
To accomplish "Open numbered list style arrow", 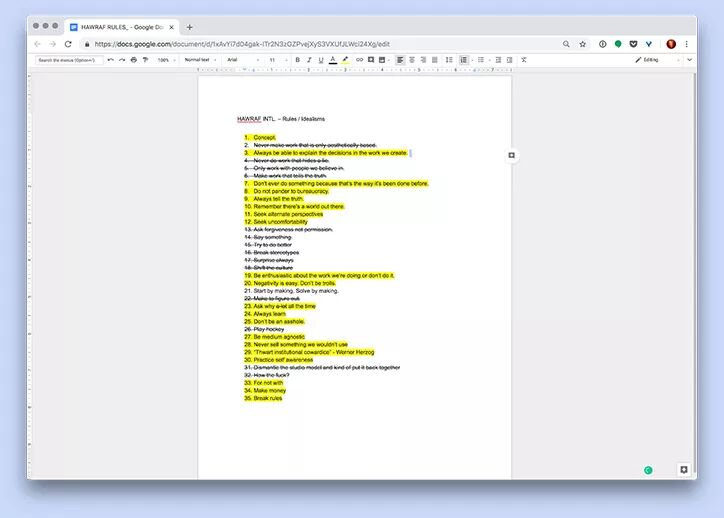I will pos(472,60).
